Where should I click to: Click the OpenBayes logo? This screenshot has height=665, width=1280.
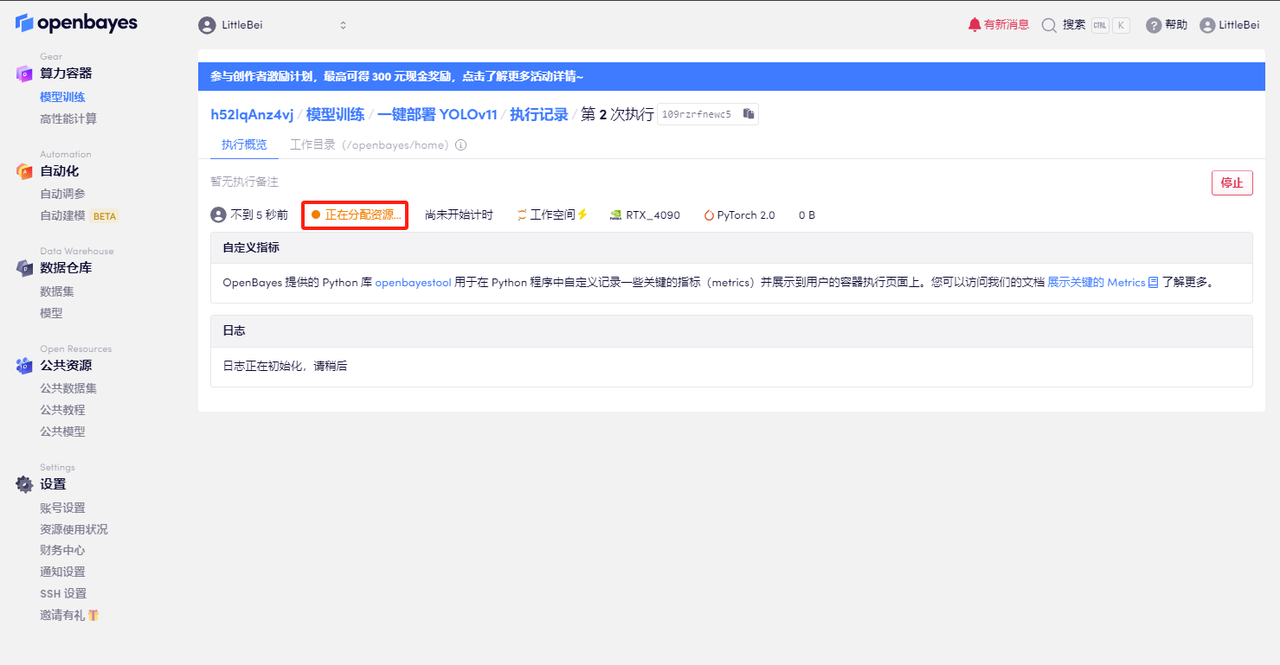76,23
